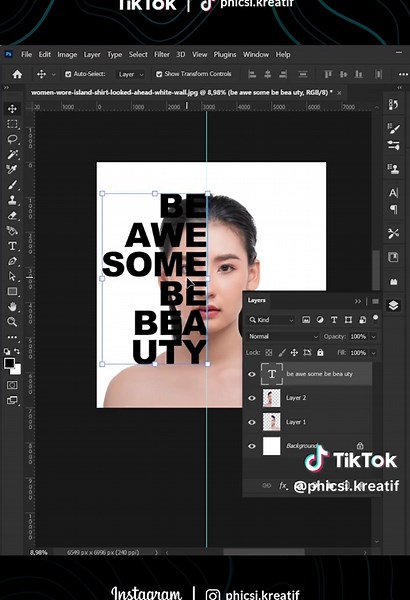Open the Plugins menu

[x=225, y=54]
